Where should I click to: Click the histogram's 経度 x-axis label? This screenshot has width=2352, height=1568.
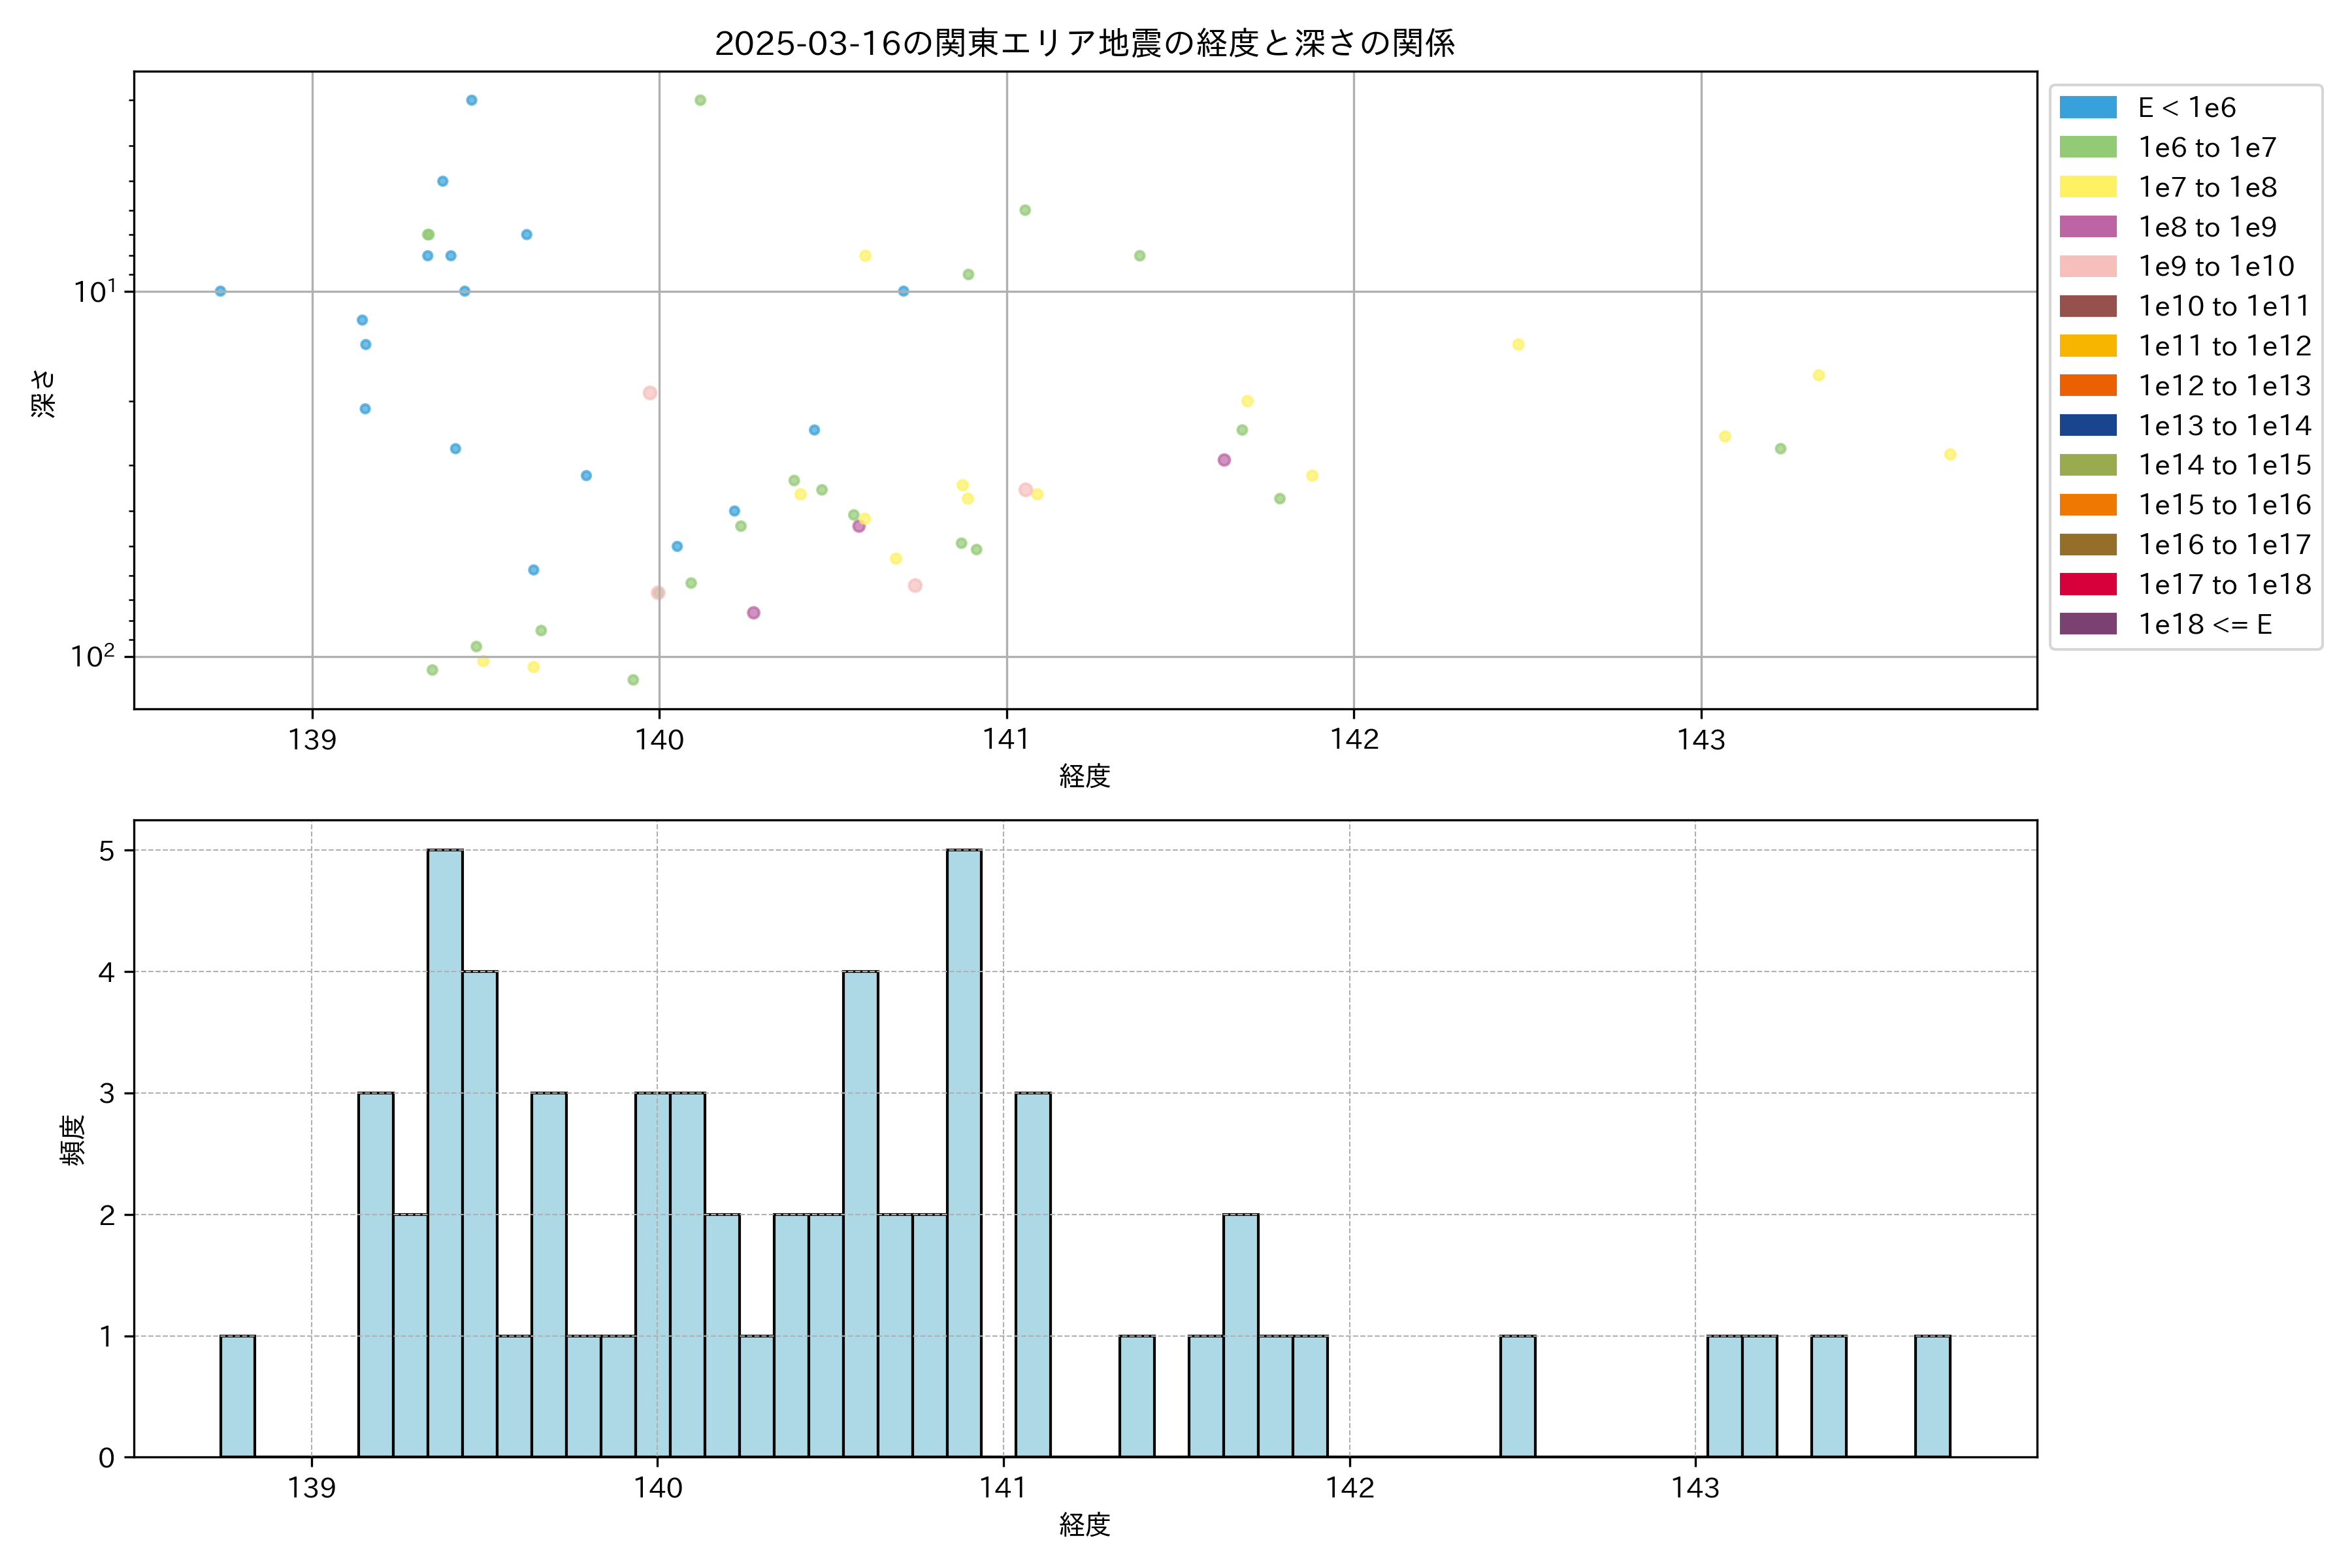[x=1084, y=1525]
